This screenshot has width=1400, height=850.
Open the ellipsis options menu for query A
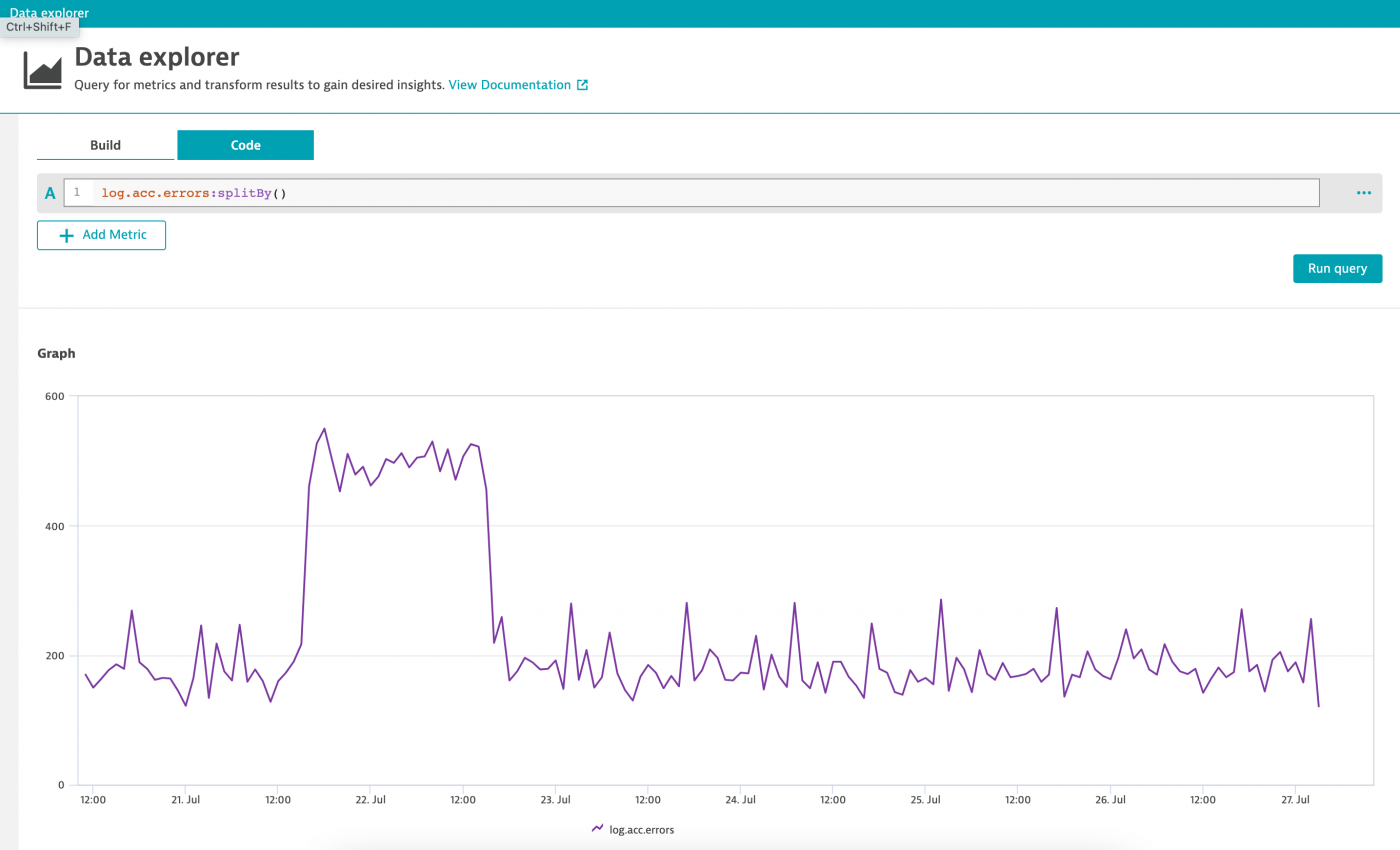pyautogui.click(x=1363, y=193)
